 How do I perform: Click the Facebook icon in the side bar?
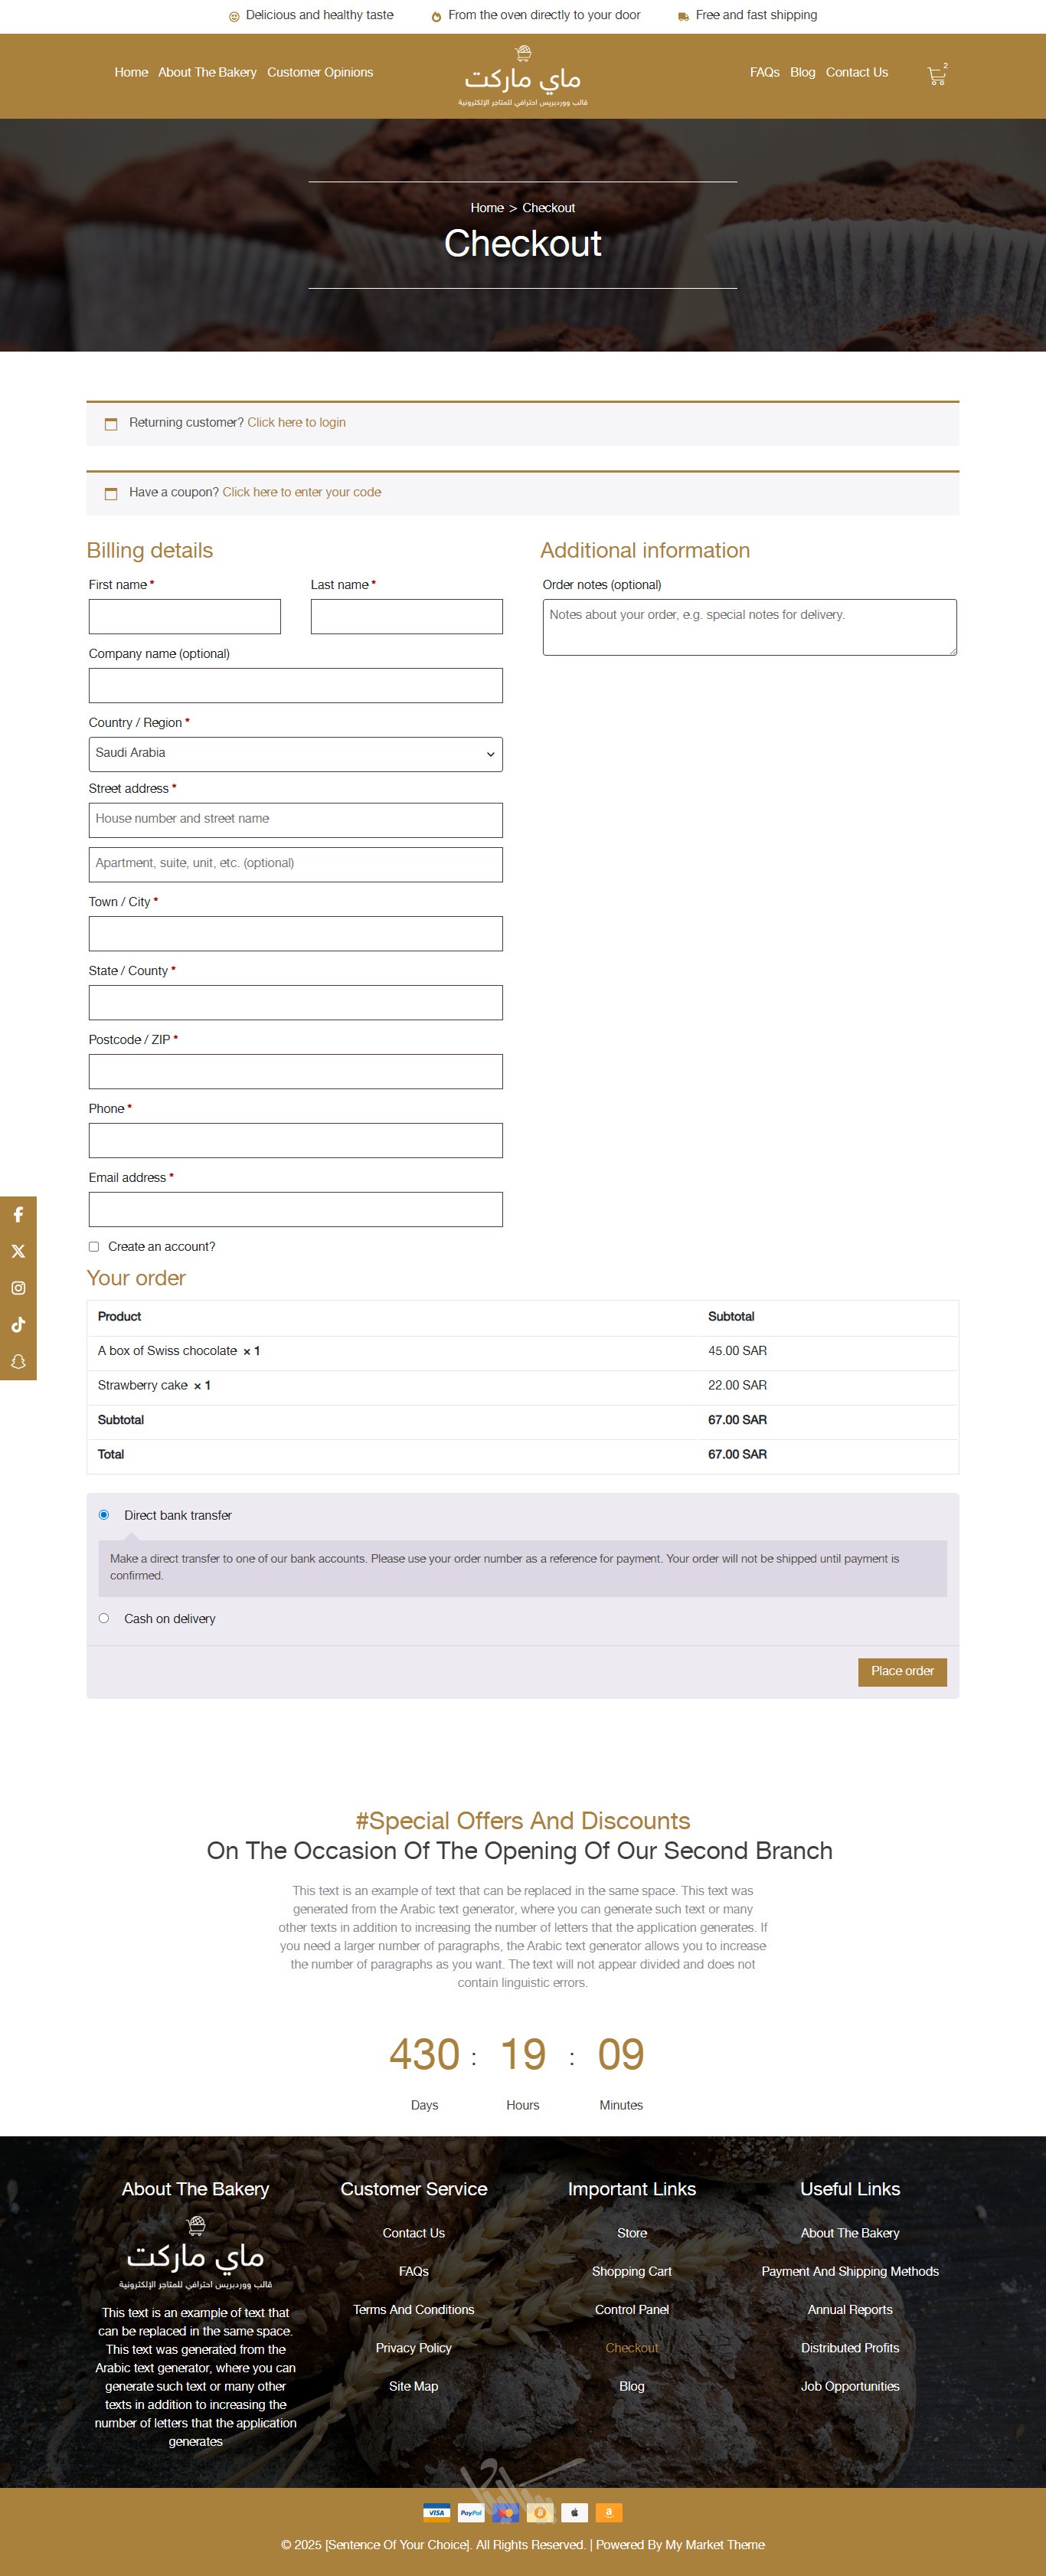[x=18, y=1215]
